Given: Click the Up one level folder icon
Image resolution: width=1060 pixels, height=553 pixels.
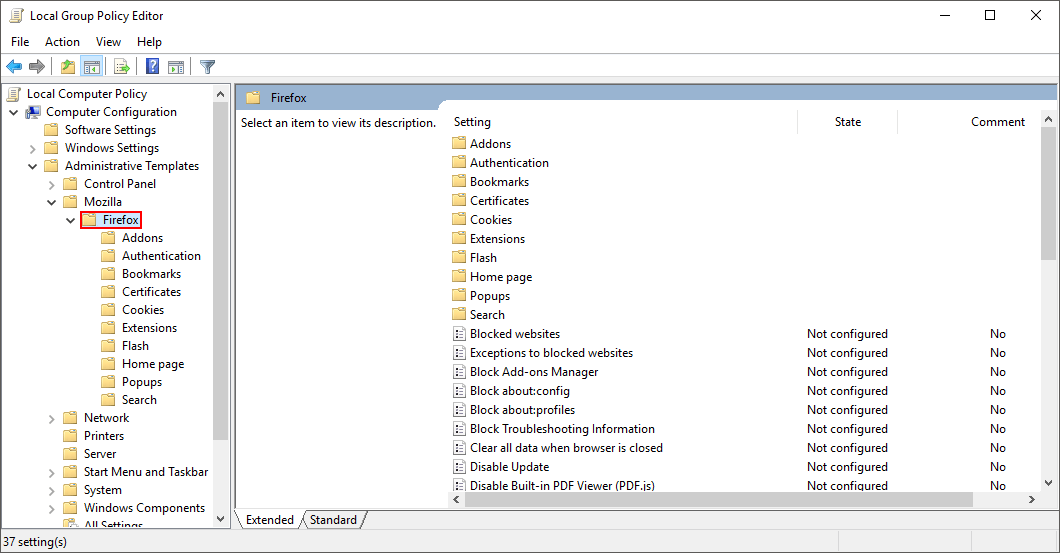Looking at the screenshot, I should point(68,66).
